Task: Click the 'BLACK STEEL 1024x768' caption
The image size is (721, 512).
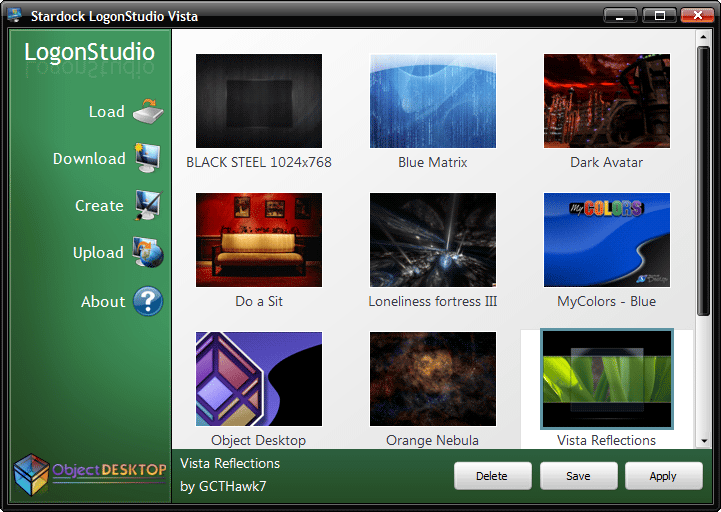Action: [259, 162]
